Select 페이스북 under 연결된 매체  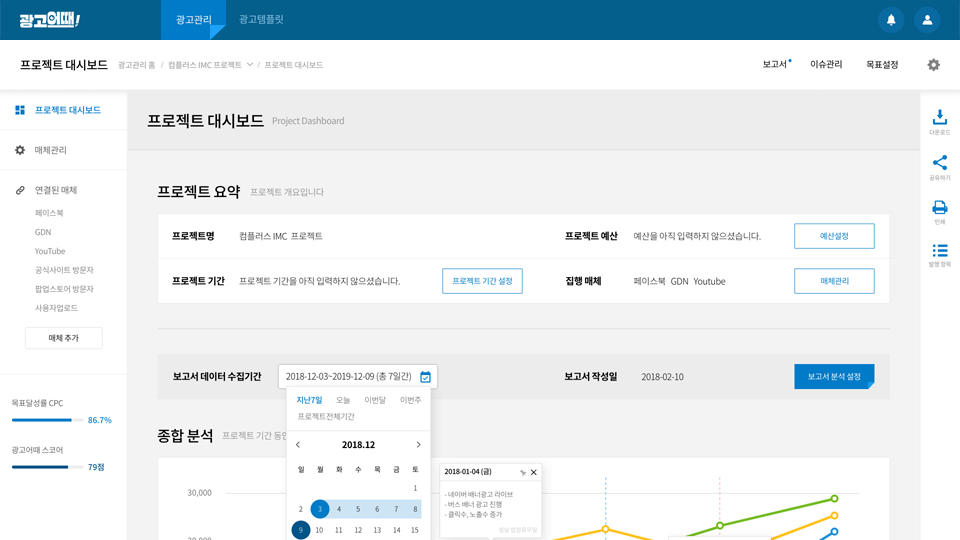[x=49, y=213]
